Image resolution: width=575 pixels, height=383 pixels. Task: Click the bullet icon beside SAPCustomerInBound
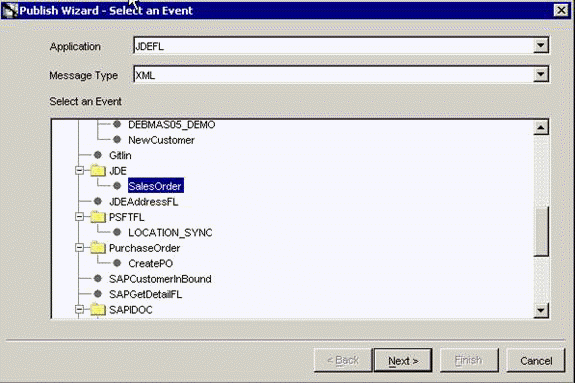[98, 279]
